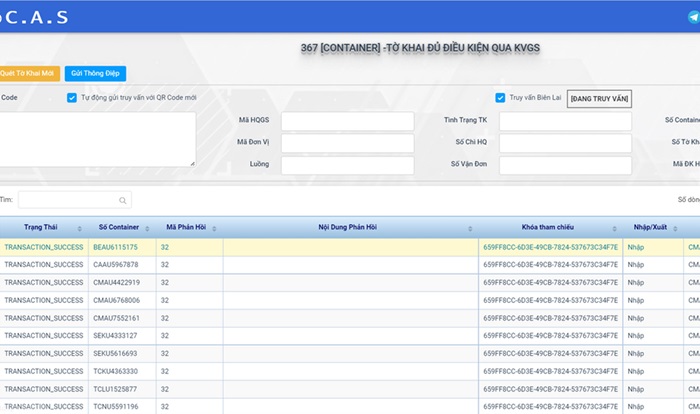Focus the Mã HQGS input field

[347, 121]
